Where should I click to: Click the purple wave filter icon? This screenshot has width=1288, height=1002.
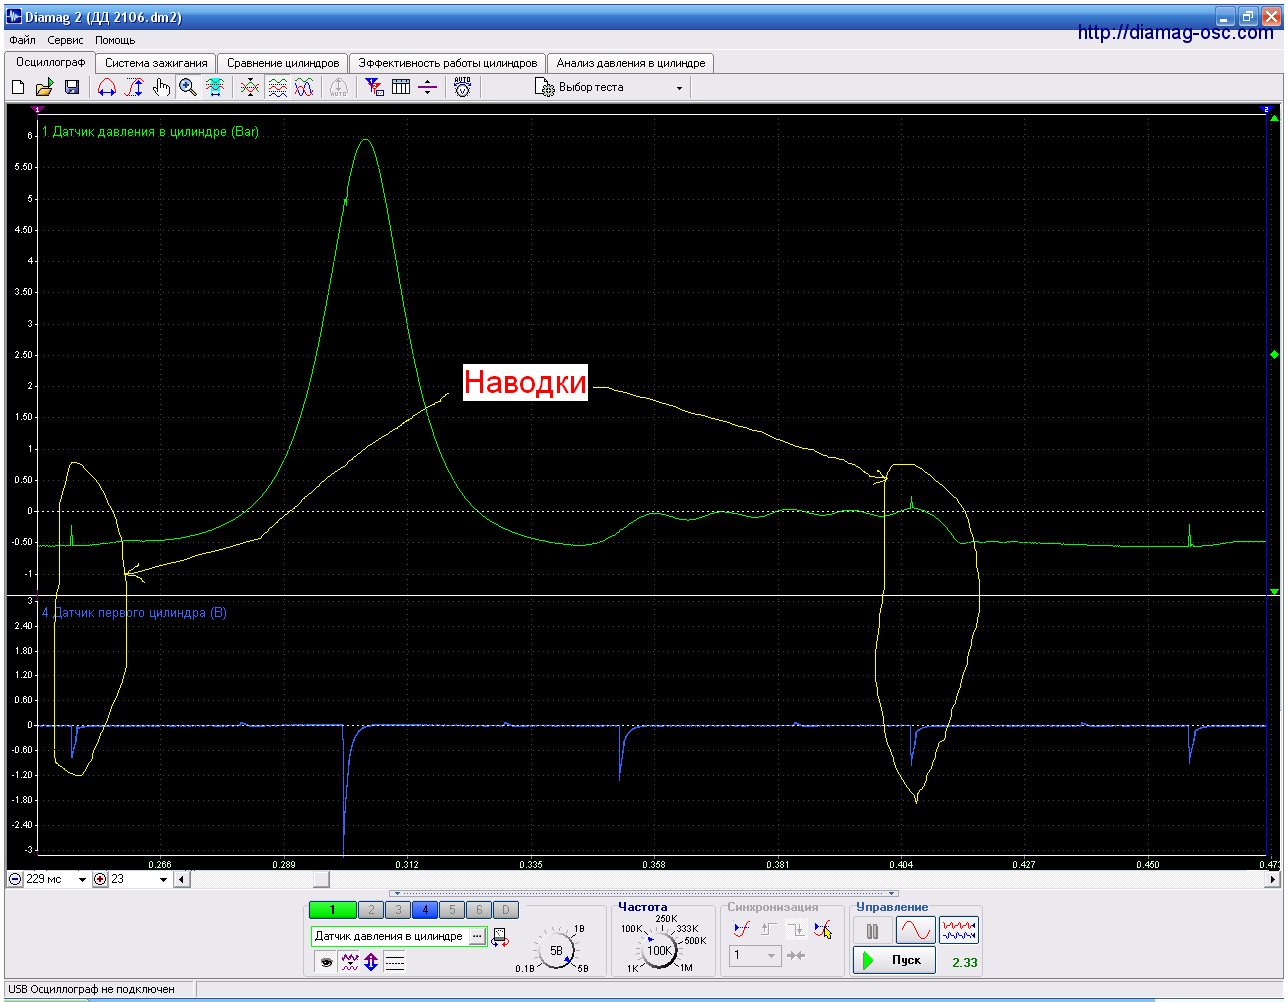(349, 962)
